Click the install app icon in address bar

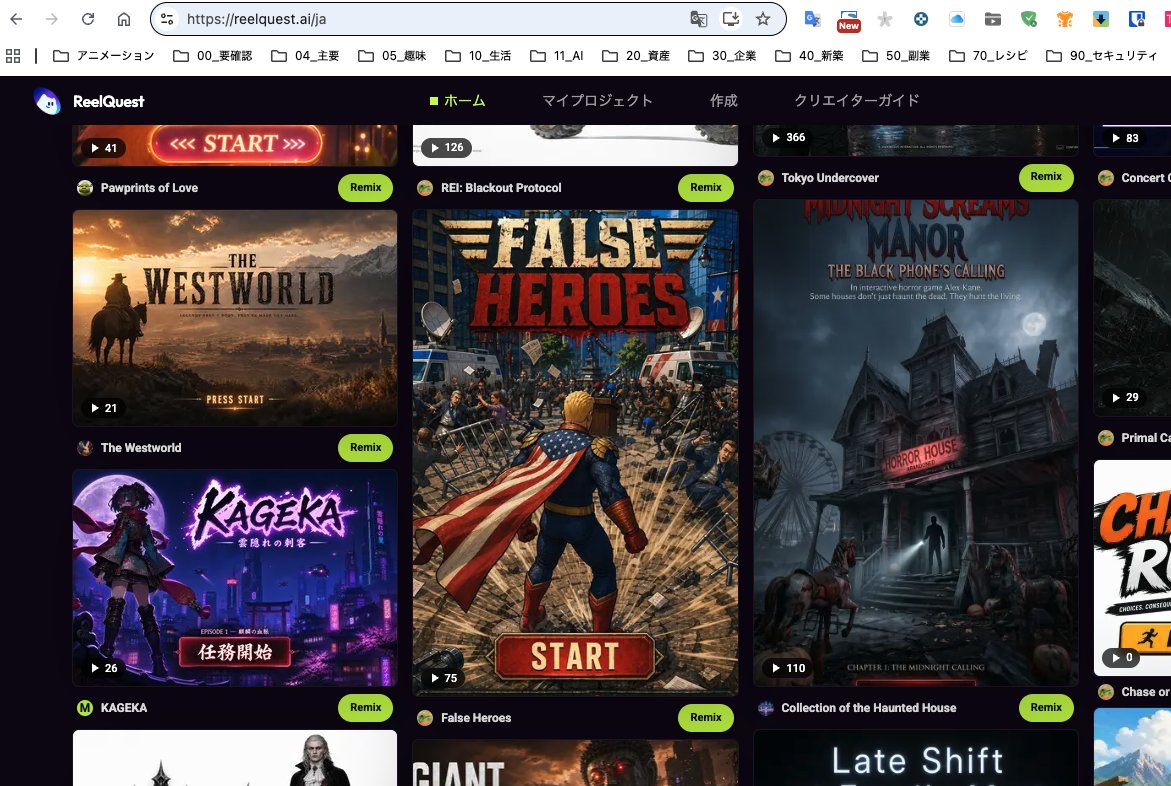tap(731, 19)
